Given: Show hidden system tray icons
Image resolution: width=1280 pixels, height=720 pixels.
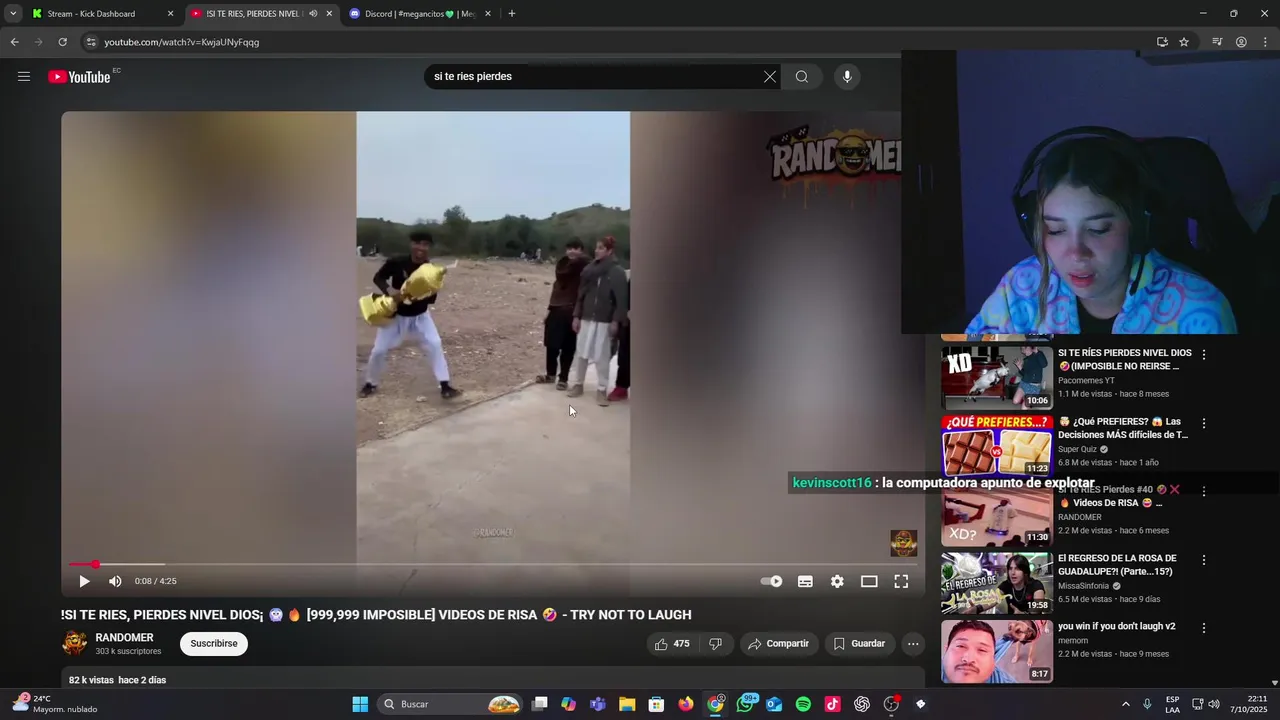Looking at the screenshot, I should (1125, 704).
